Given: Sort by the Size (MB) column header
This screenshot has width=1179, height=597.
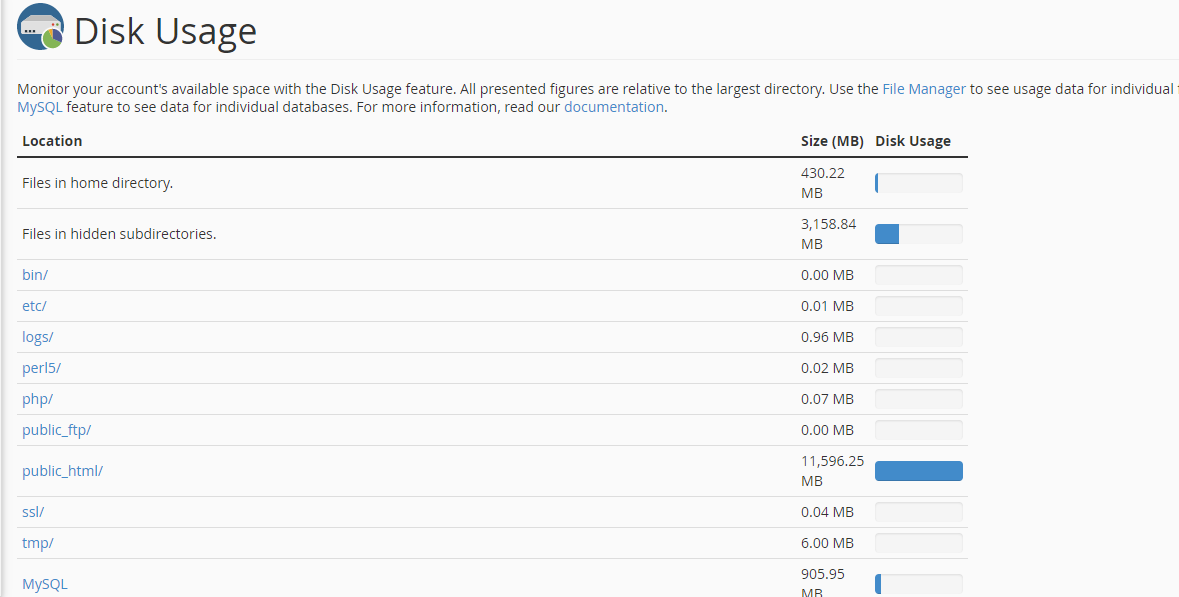Looking at the screenshot, I should tap(832, 140).
